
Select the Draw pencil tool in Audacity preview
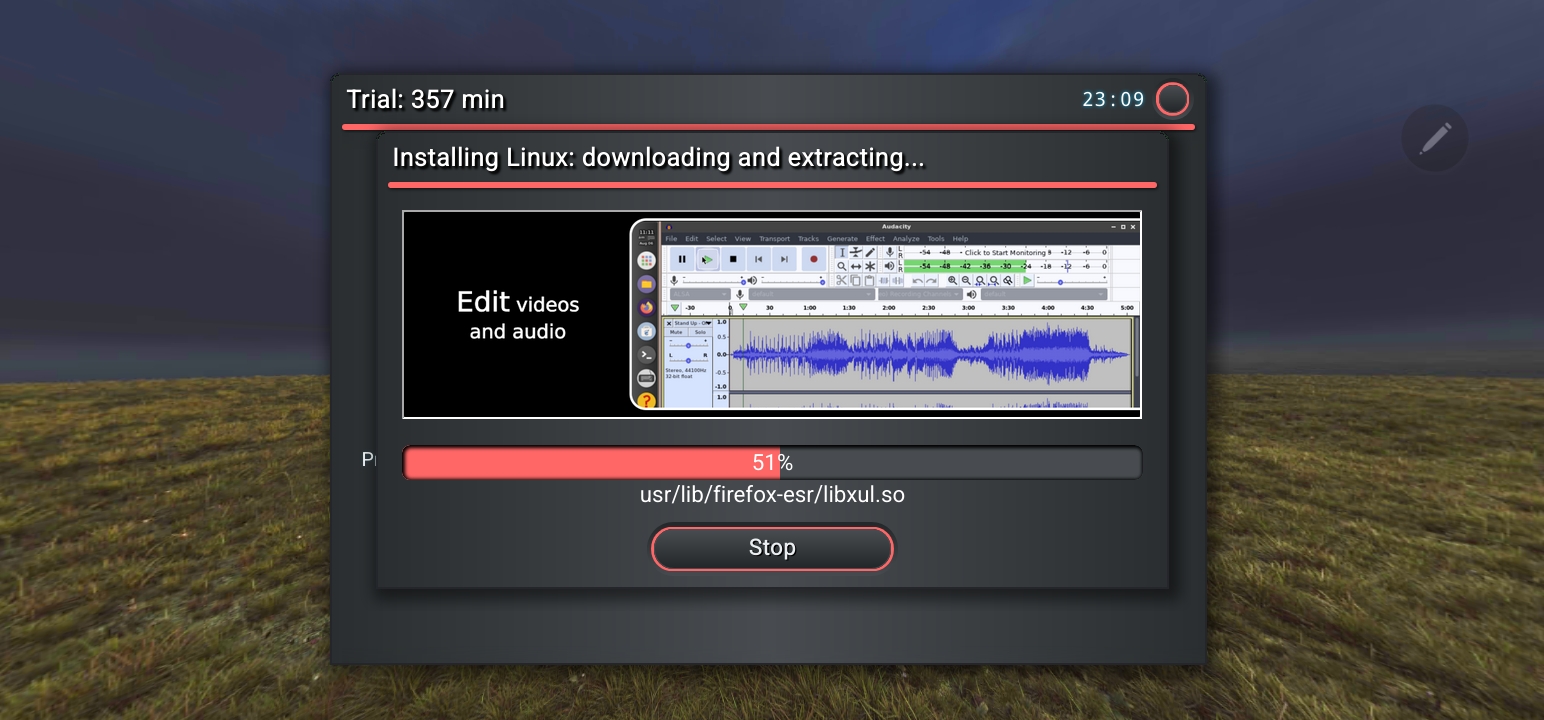(x=870, y=252)
